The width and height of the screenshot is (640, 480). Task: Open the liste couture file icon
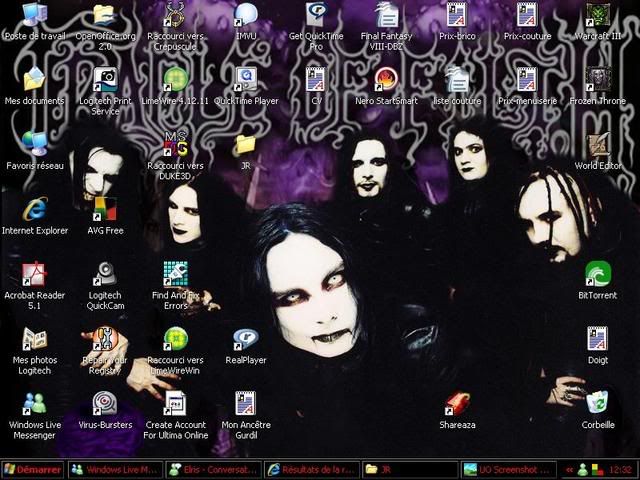click(x=457, y=80)
